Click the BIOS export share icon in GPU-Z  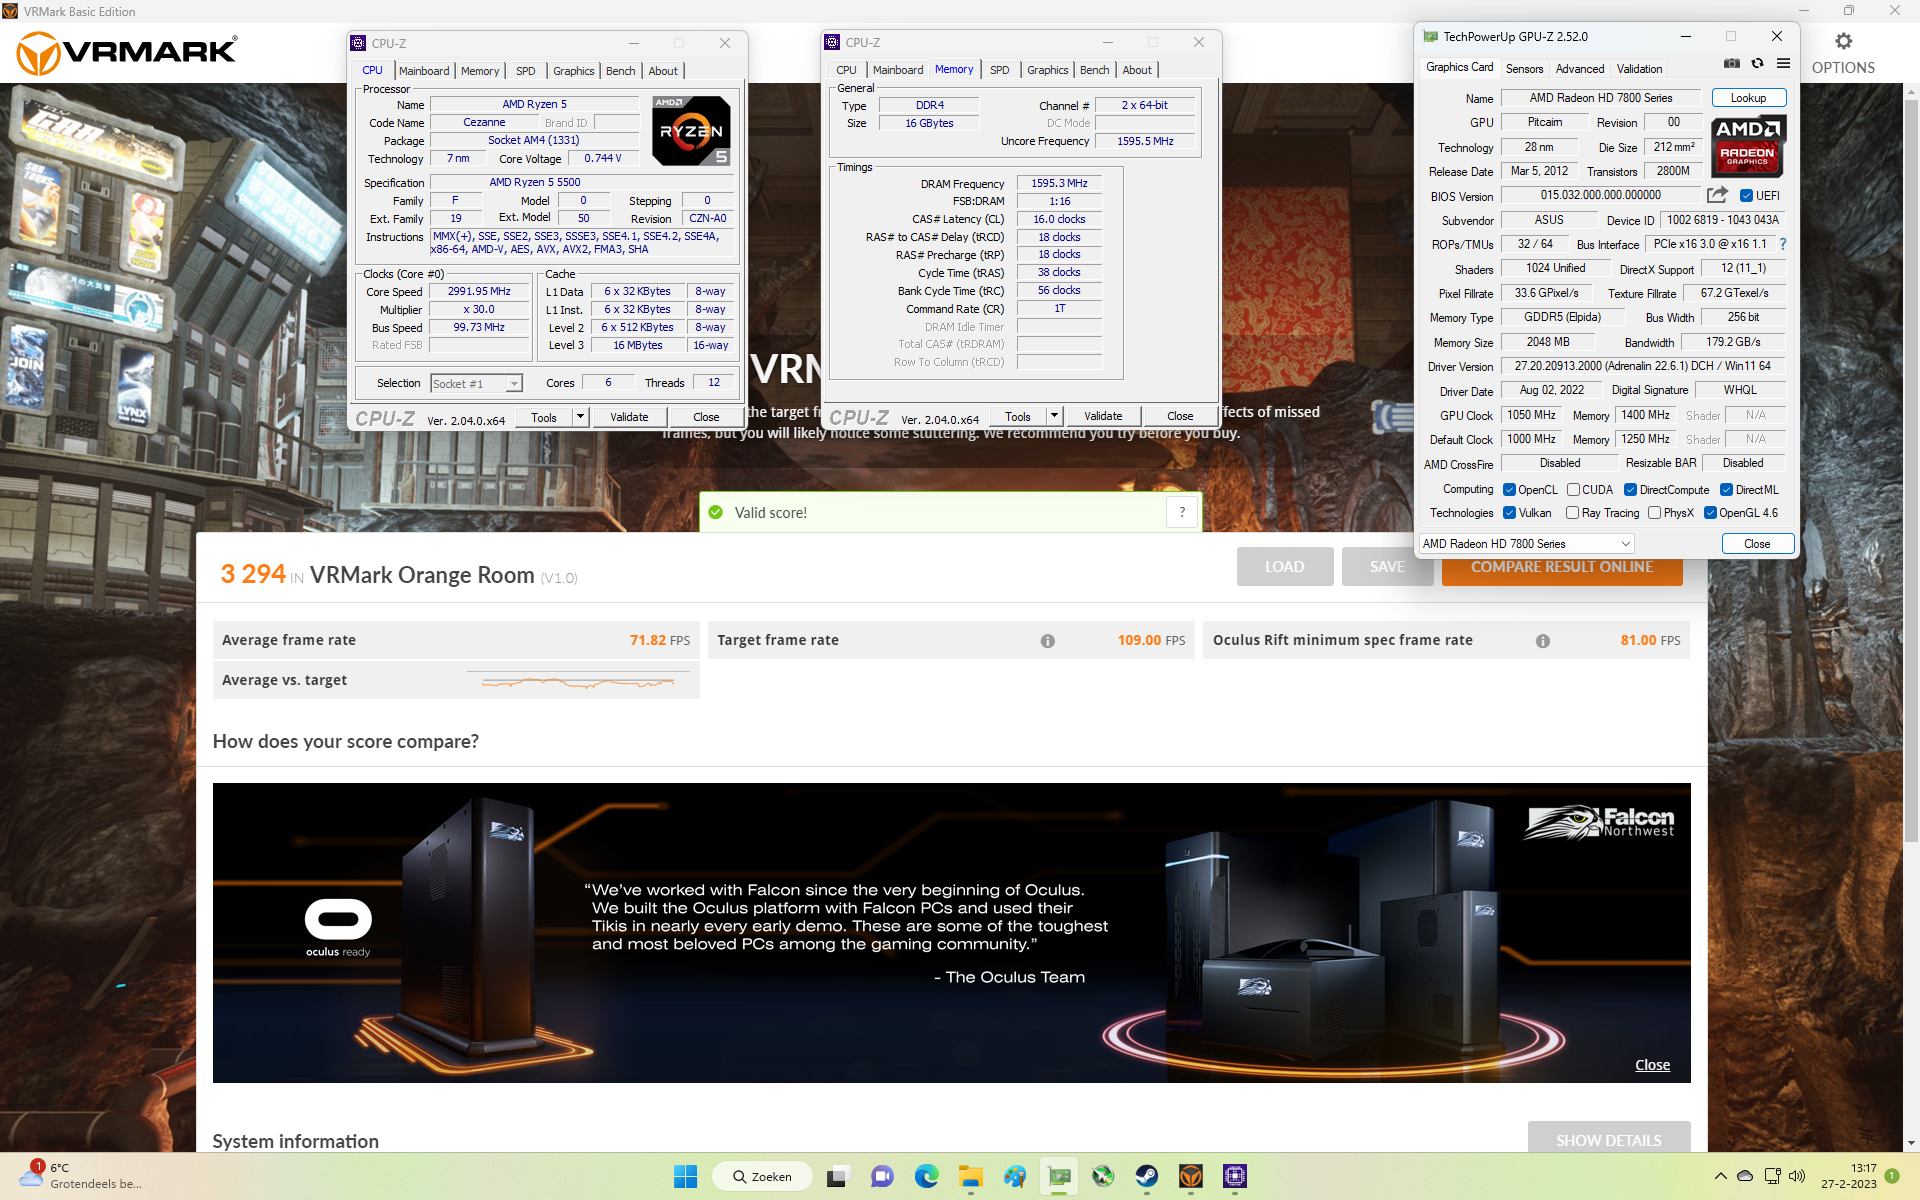pyautogui.click(x=1717, y=195)
